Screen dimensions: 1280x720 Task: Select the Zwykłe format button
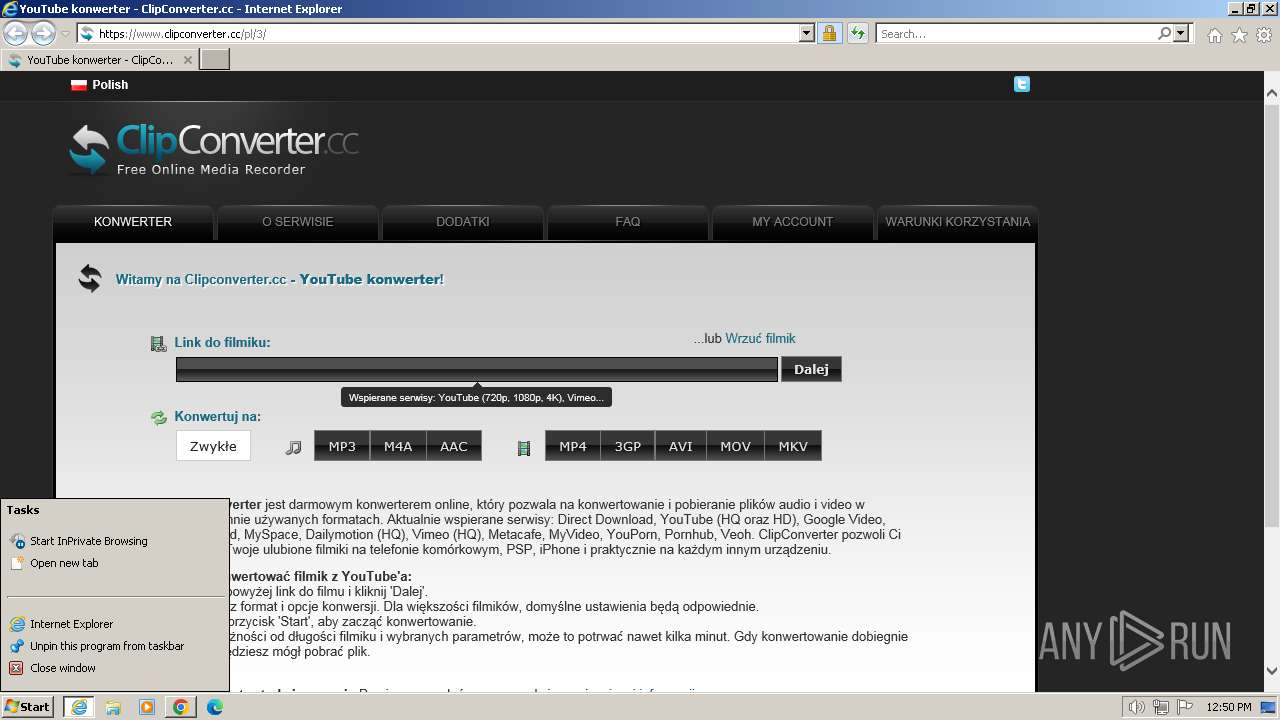tap(213, 446)
